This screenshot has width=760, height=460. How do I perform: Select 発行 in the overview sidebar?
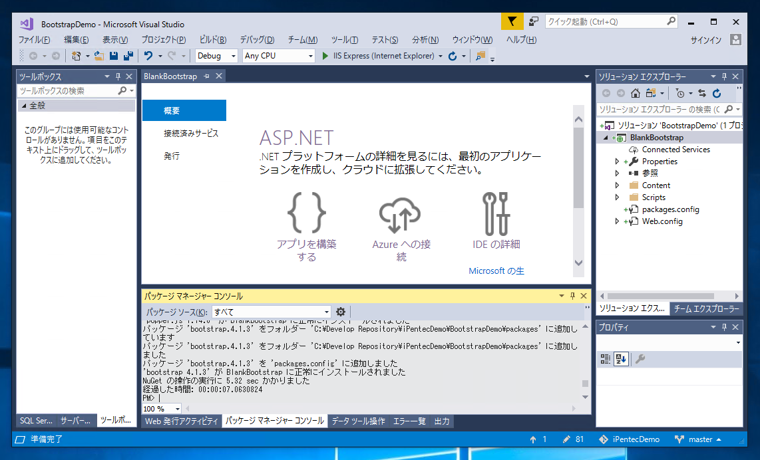pyautogui.click(x=172, y=156)
